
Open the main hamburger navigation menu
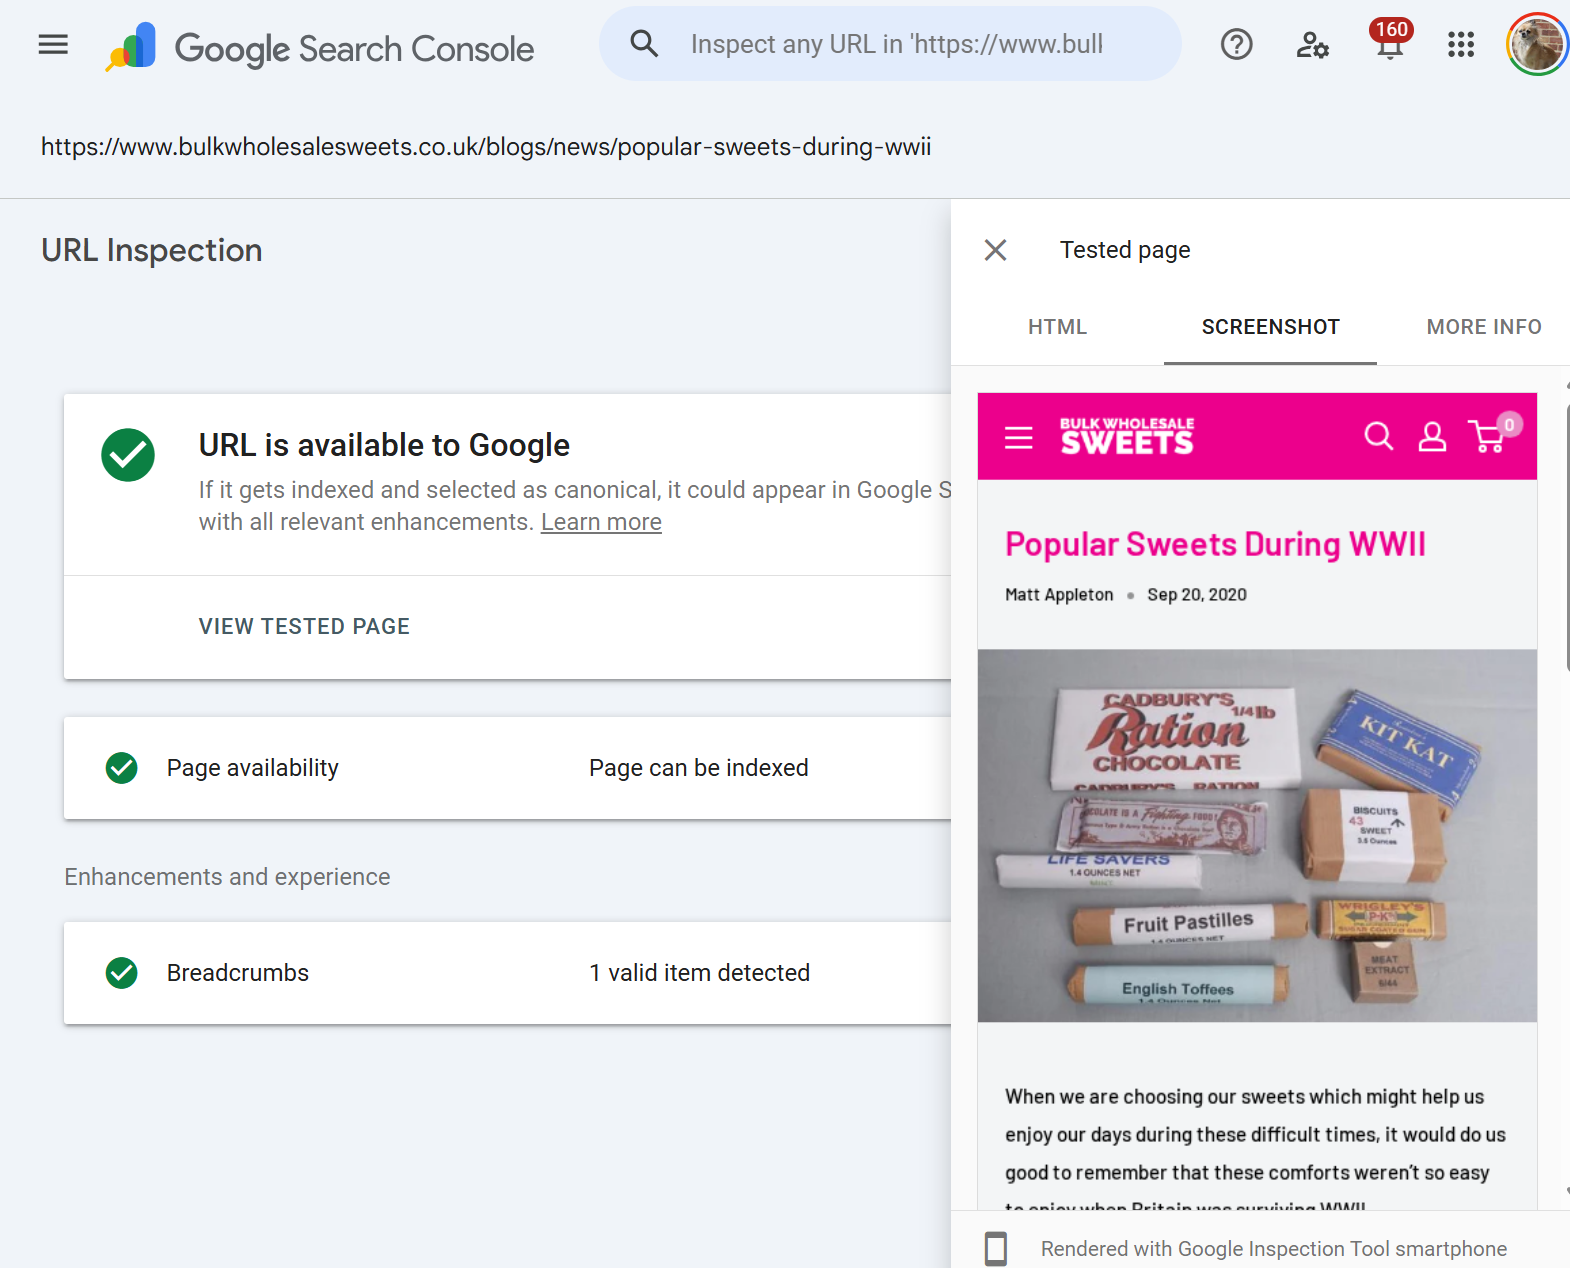coord(53,44)
